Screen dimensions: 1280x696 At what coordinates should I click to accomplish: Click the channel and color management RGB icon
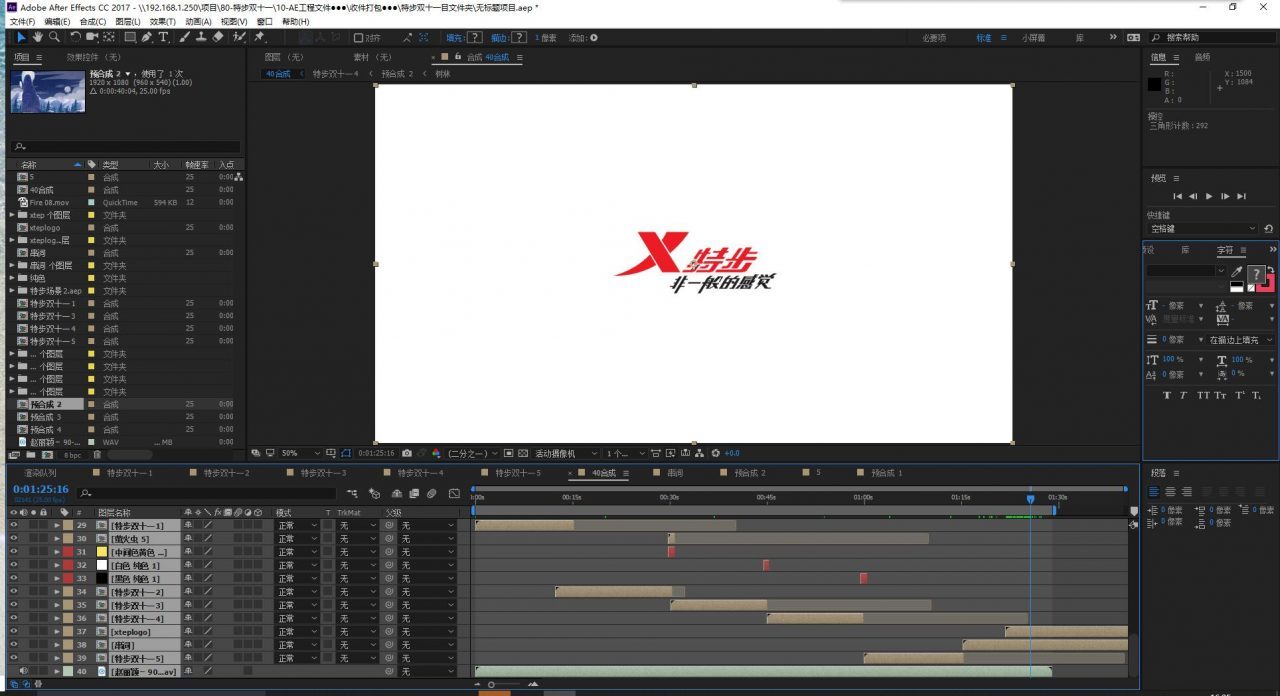(435, 453)
